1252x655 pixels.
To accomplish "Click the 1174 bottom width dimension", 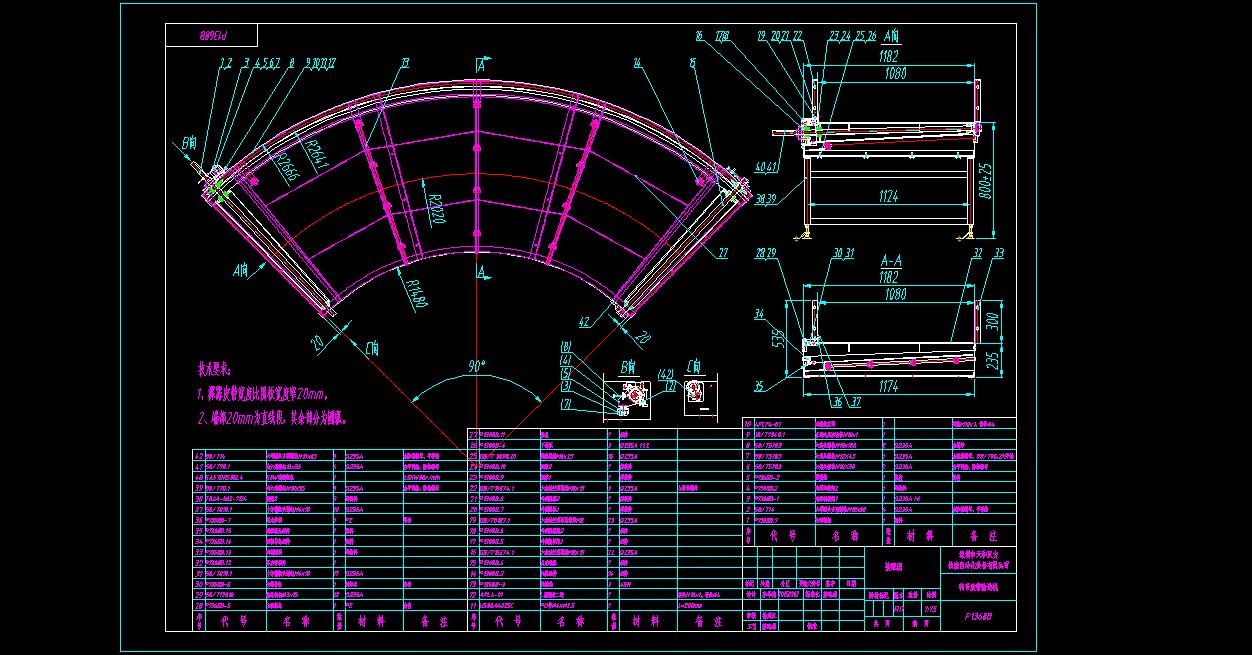I will [887, 385].
